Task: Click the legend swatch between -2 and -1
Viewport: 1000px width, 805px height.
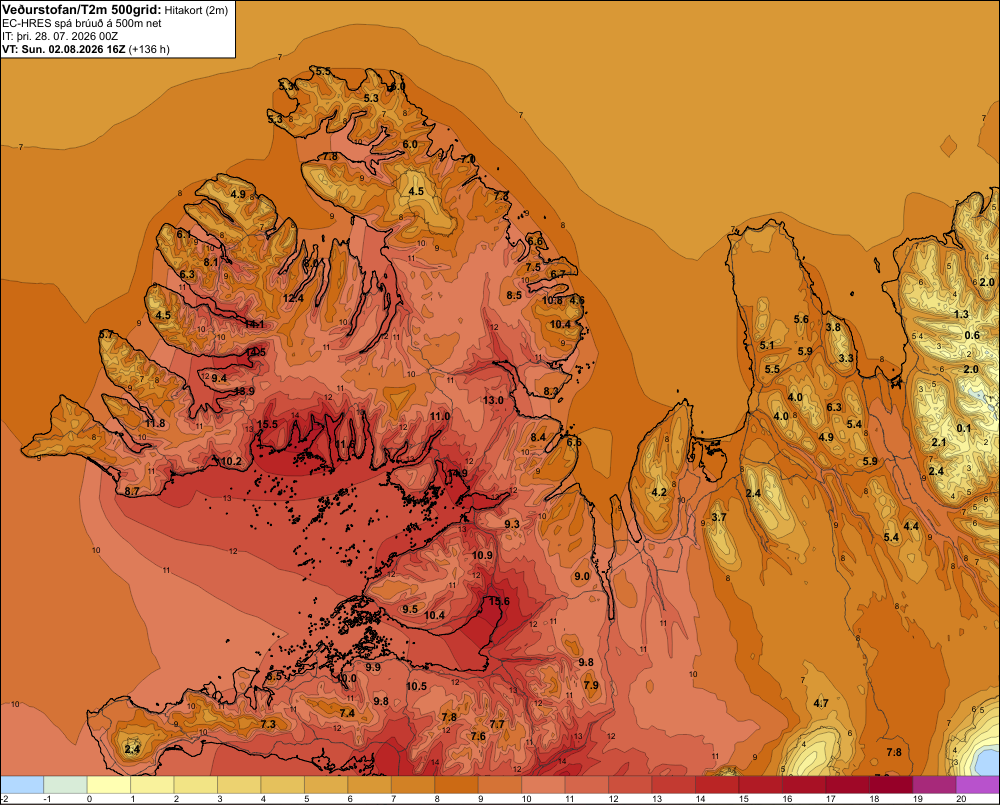Action: [22, 785]
